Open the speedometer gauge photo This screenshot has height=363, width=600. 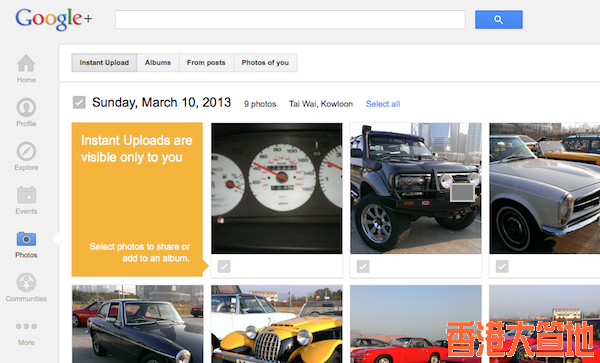point(277,188)
